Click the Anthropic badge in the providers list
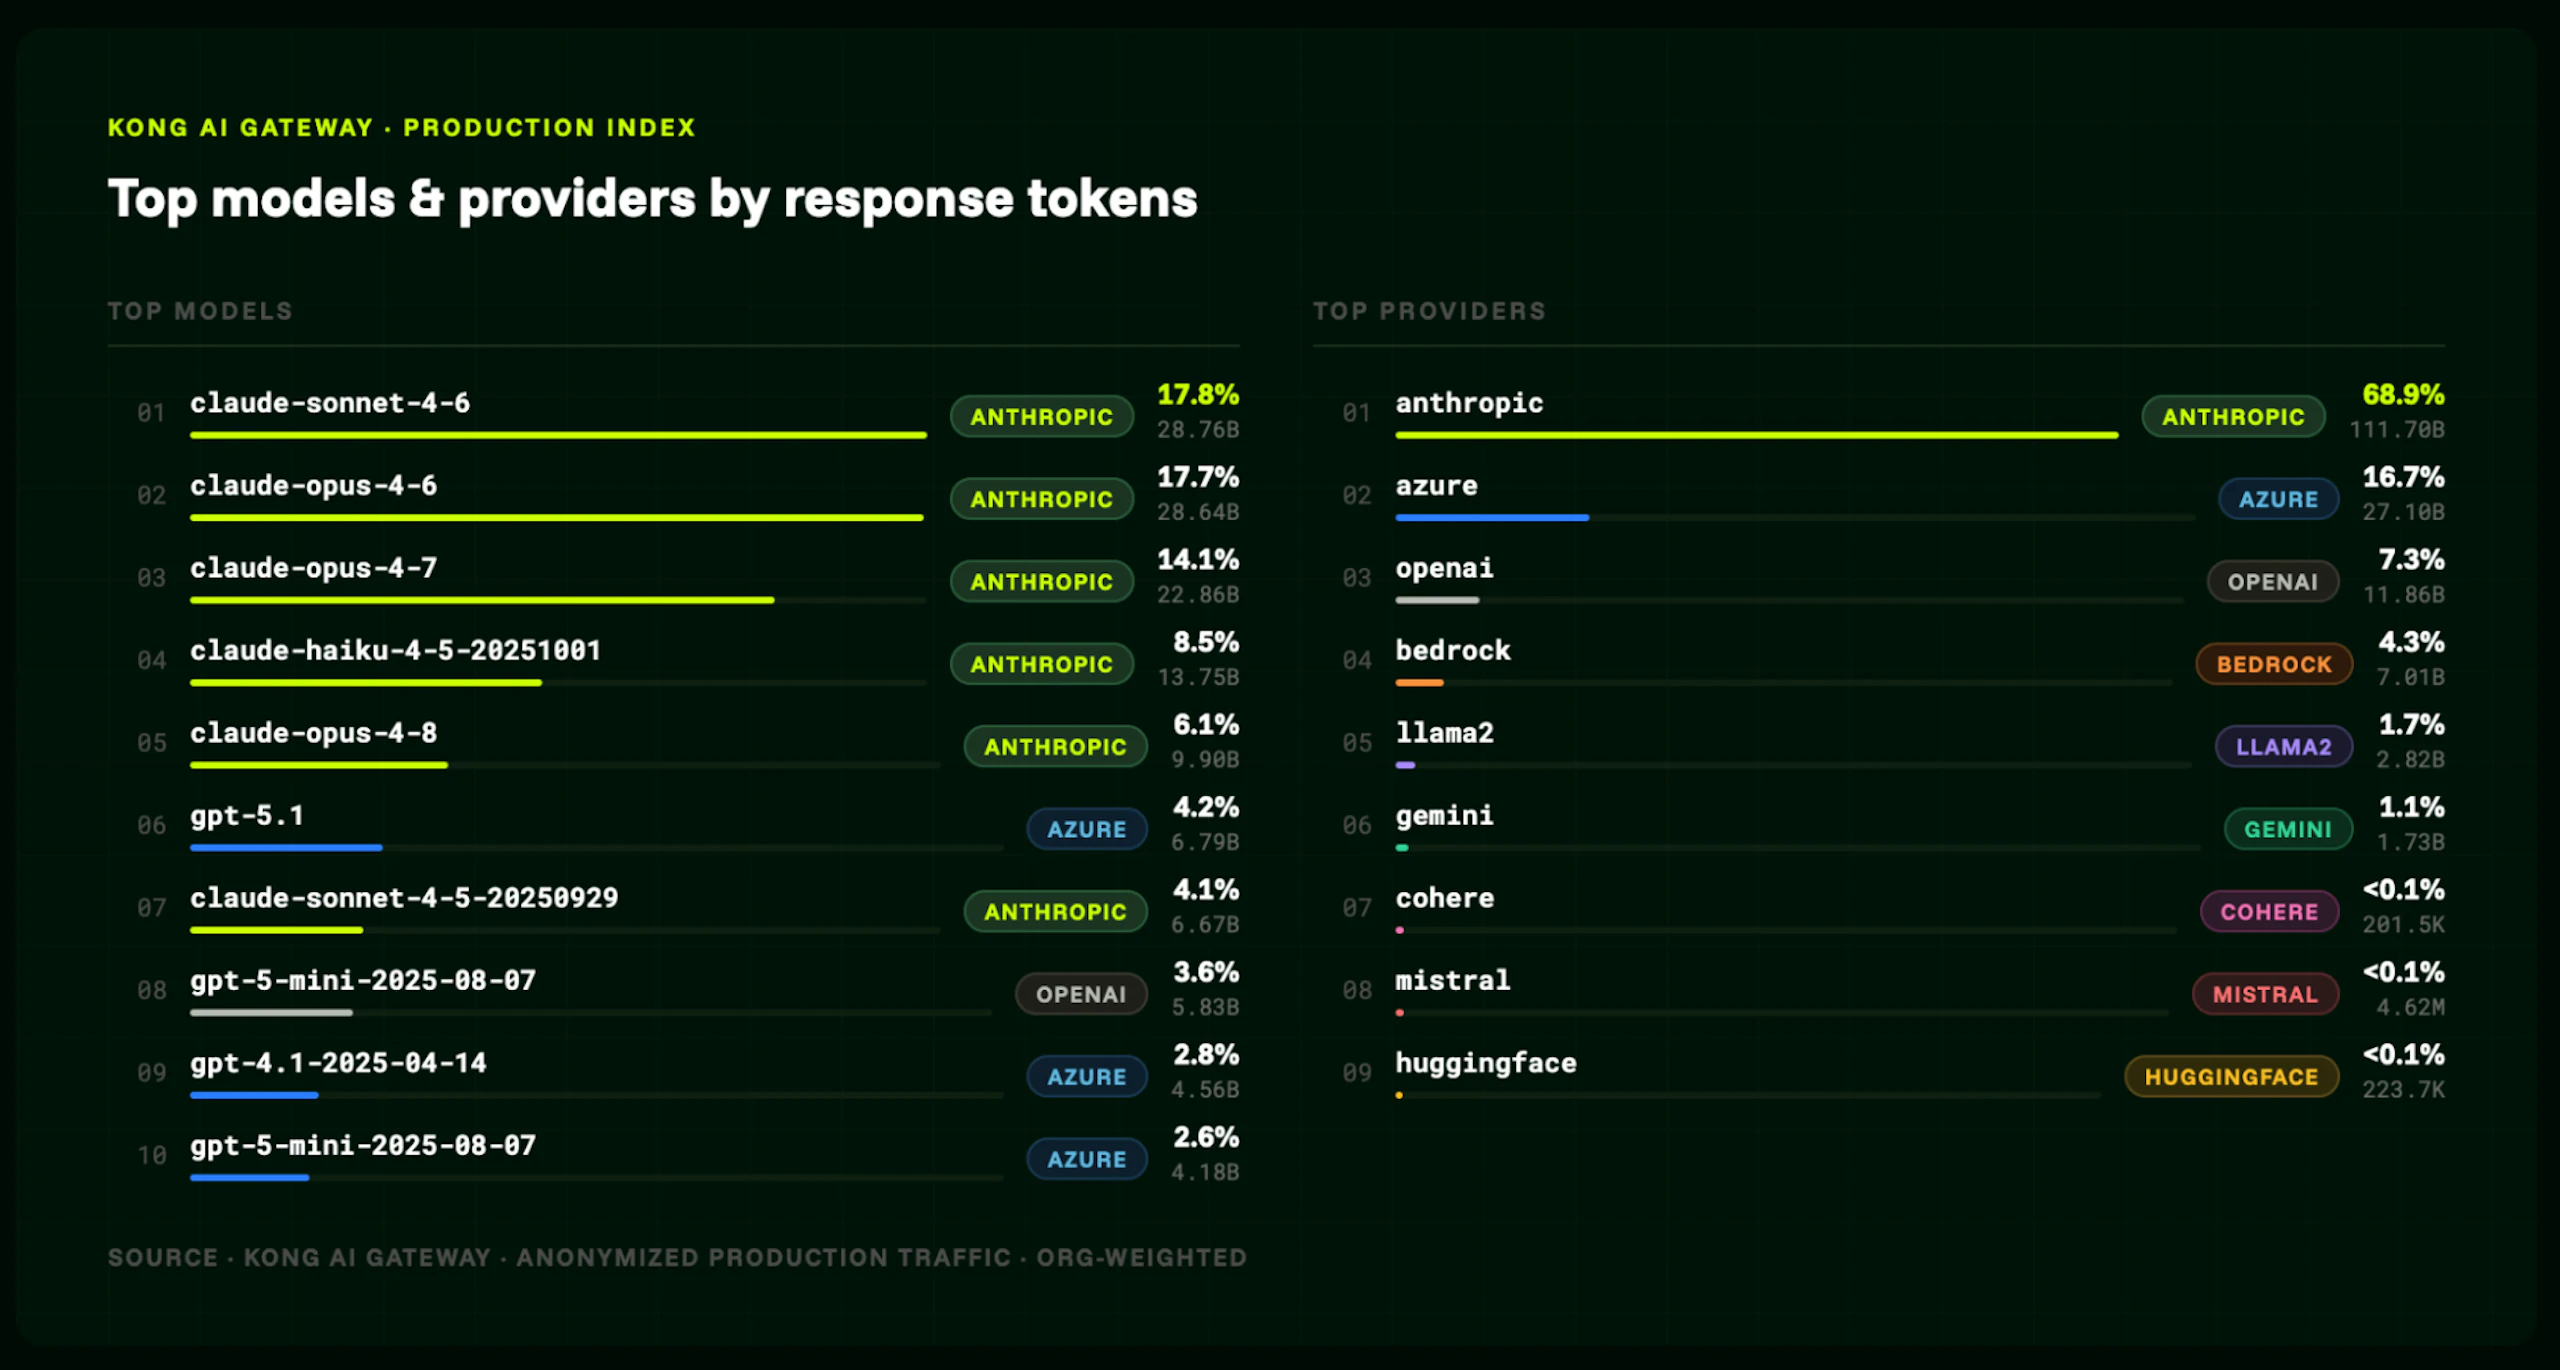The image size is (2560, 1370). tap(2233, 417)
